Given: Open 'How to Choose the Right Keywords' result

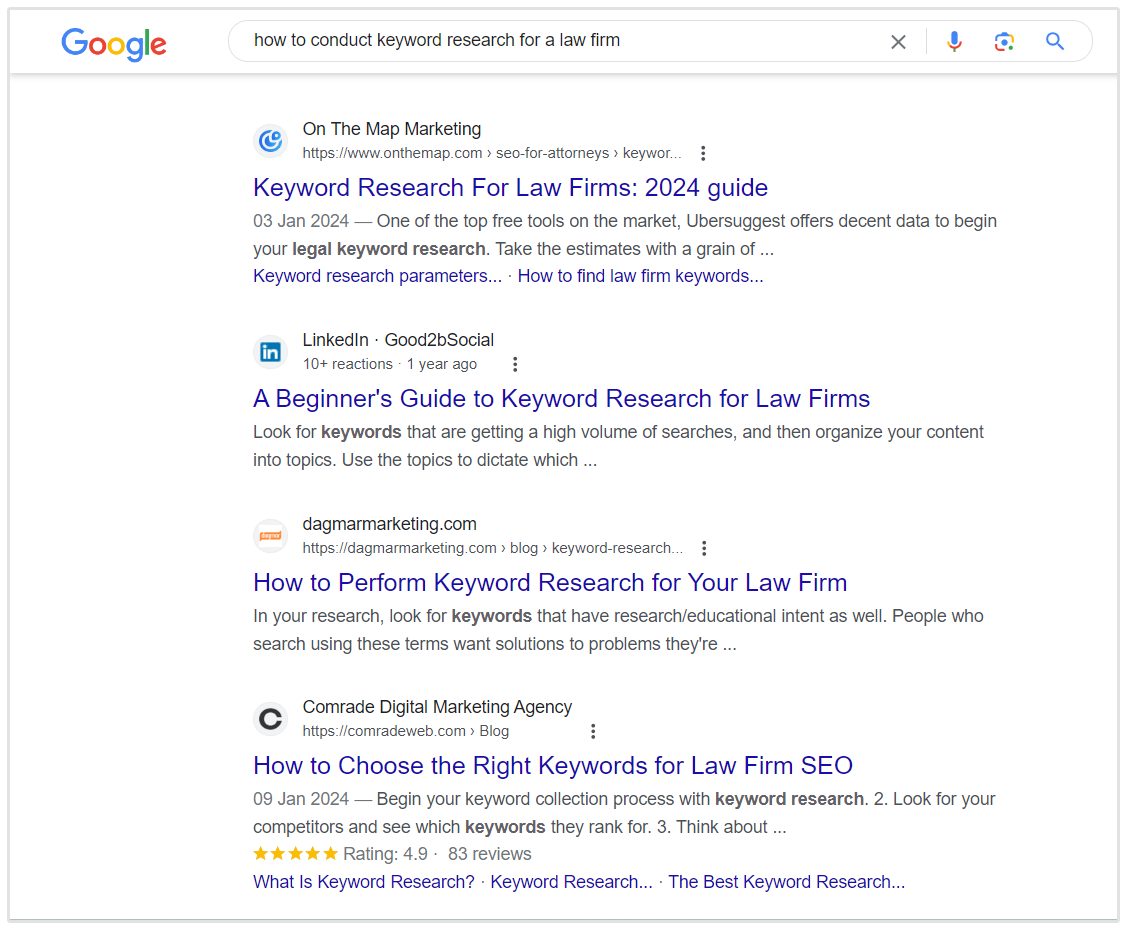Looking at the screenshot, I should coord(552,766).
